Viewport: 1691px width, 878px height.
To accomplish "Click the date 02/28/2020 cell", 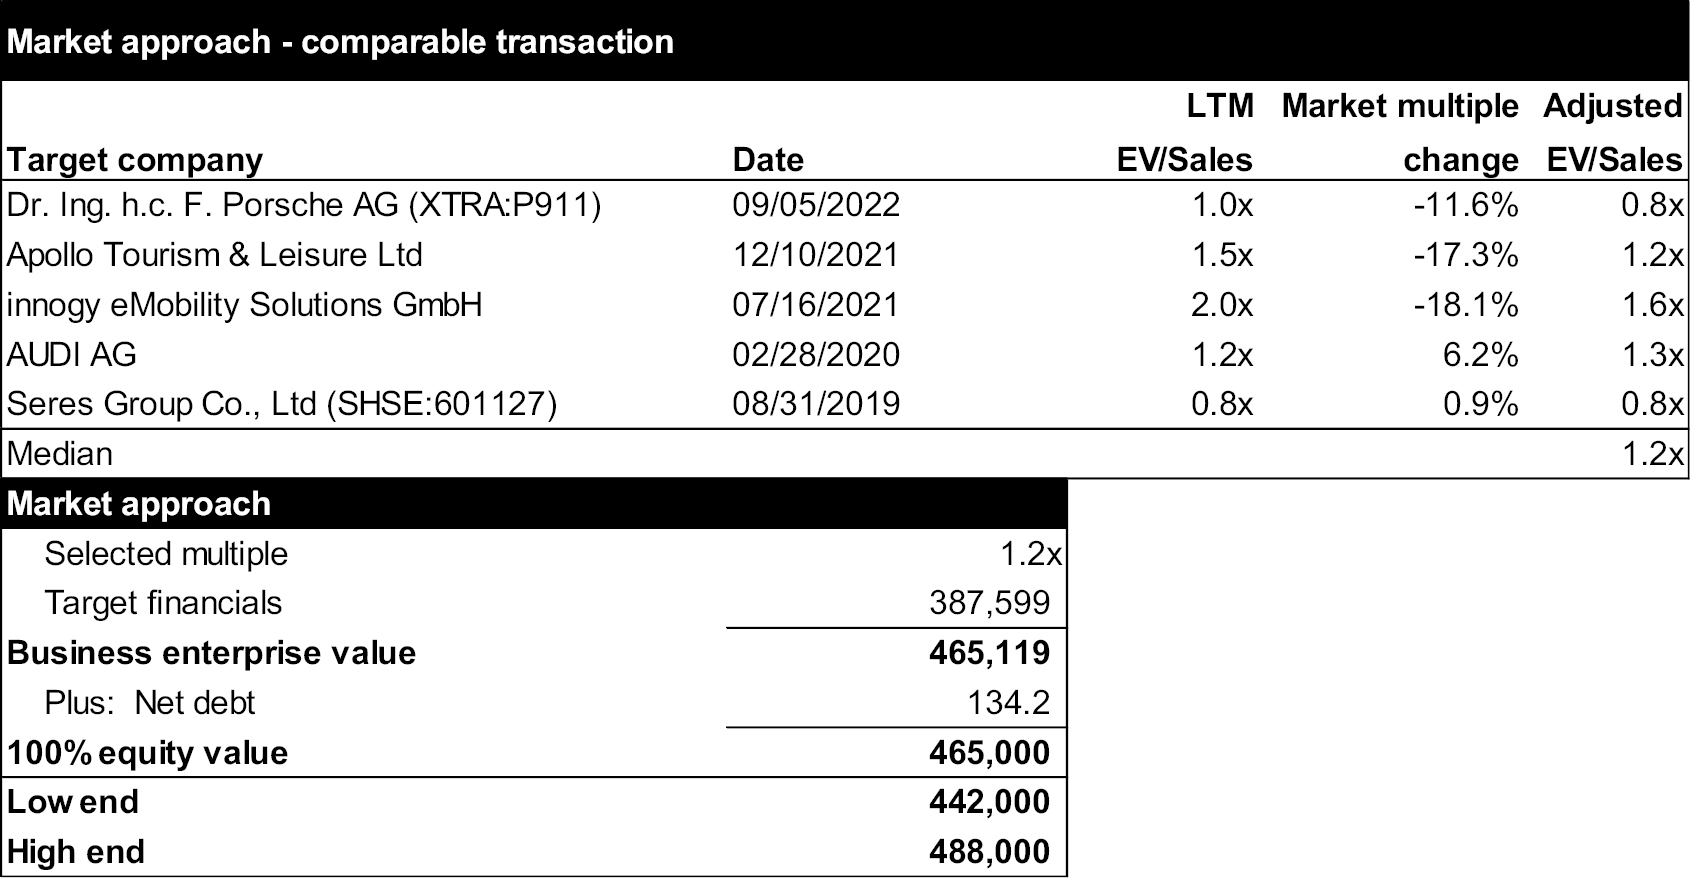I will pos(816,354).
